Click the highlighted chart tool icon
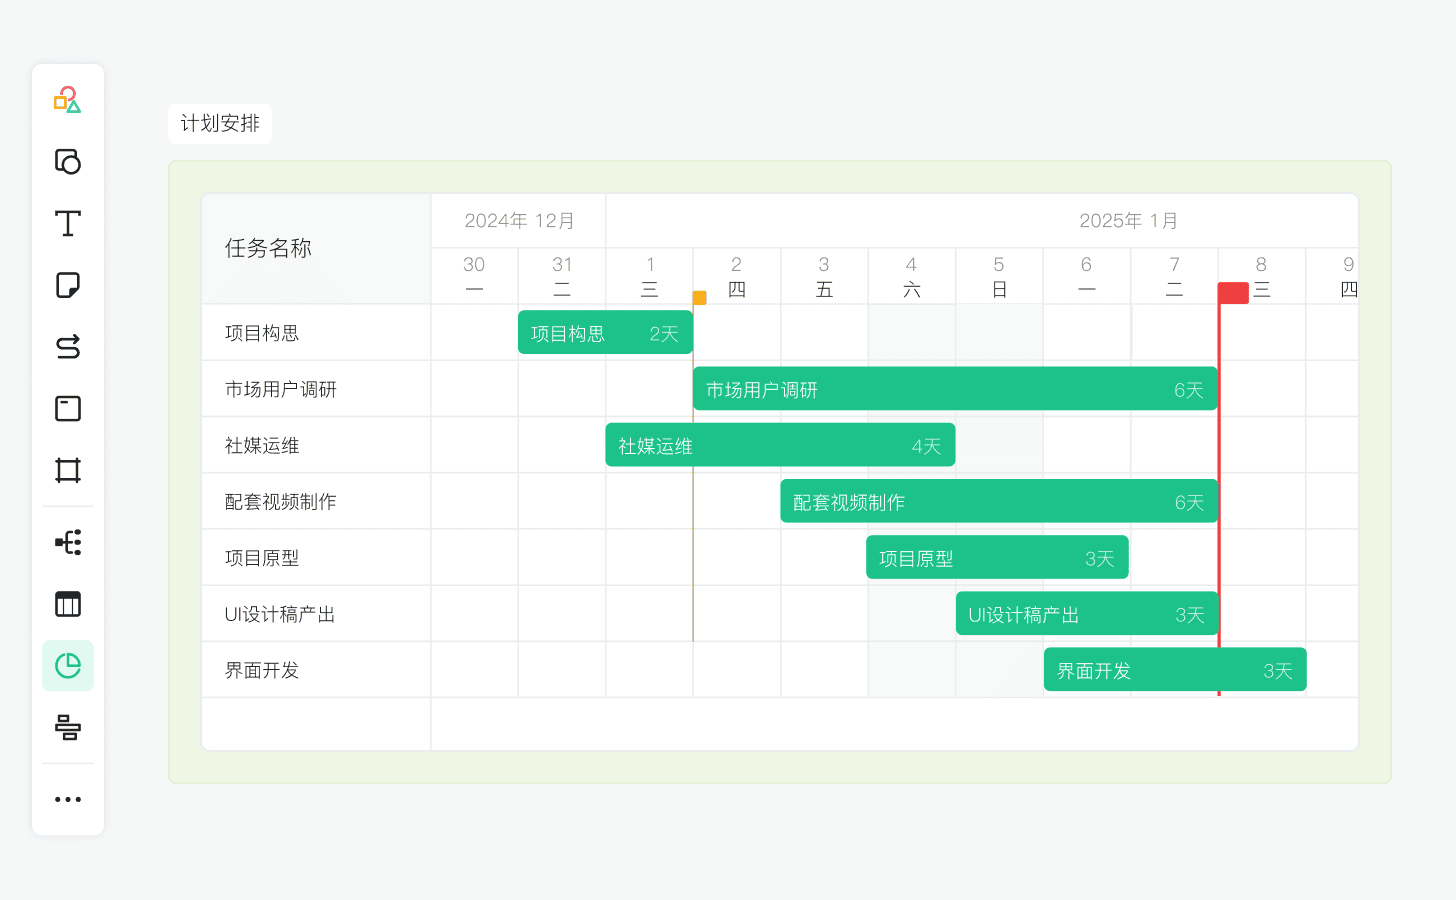This screenshot has height=900, width=1456. pos(67,666)
